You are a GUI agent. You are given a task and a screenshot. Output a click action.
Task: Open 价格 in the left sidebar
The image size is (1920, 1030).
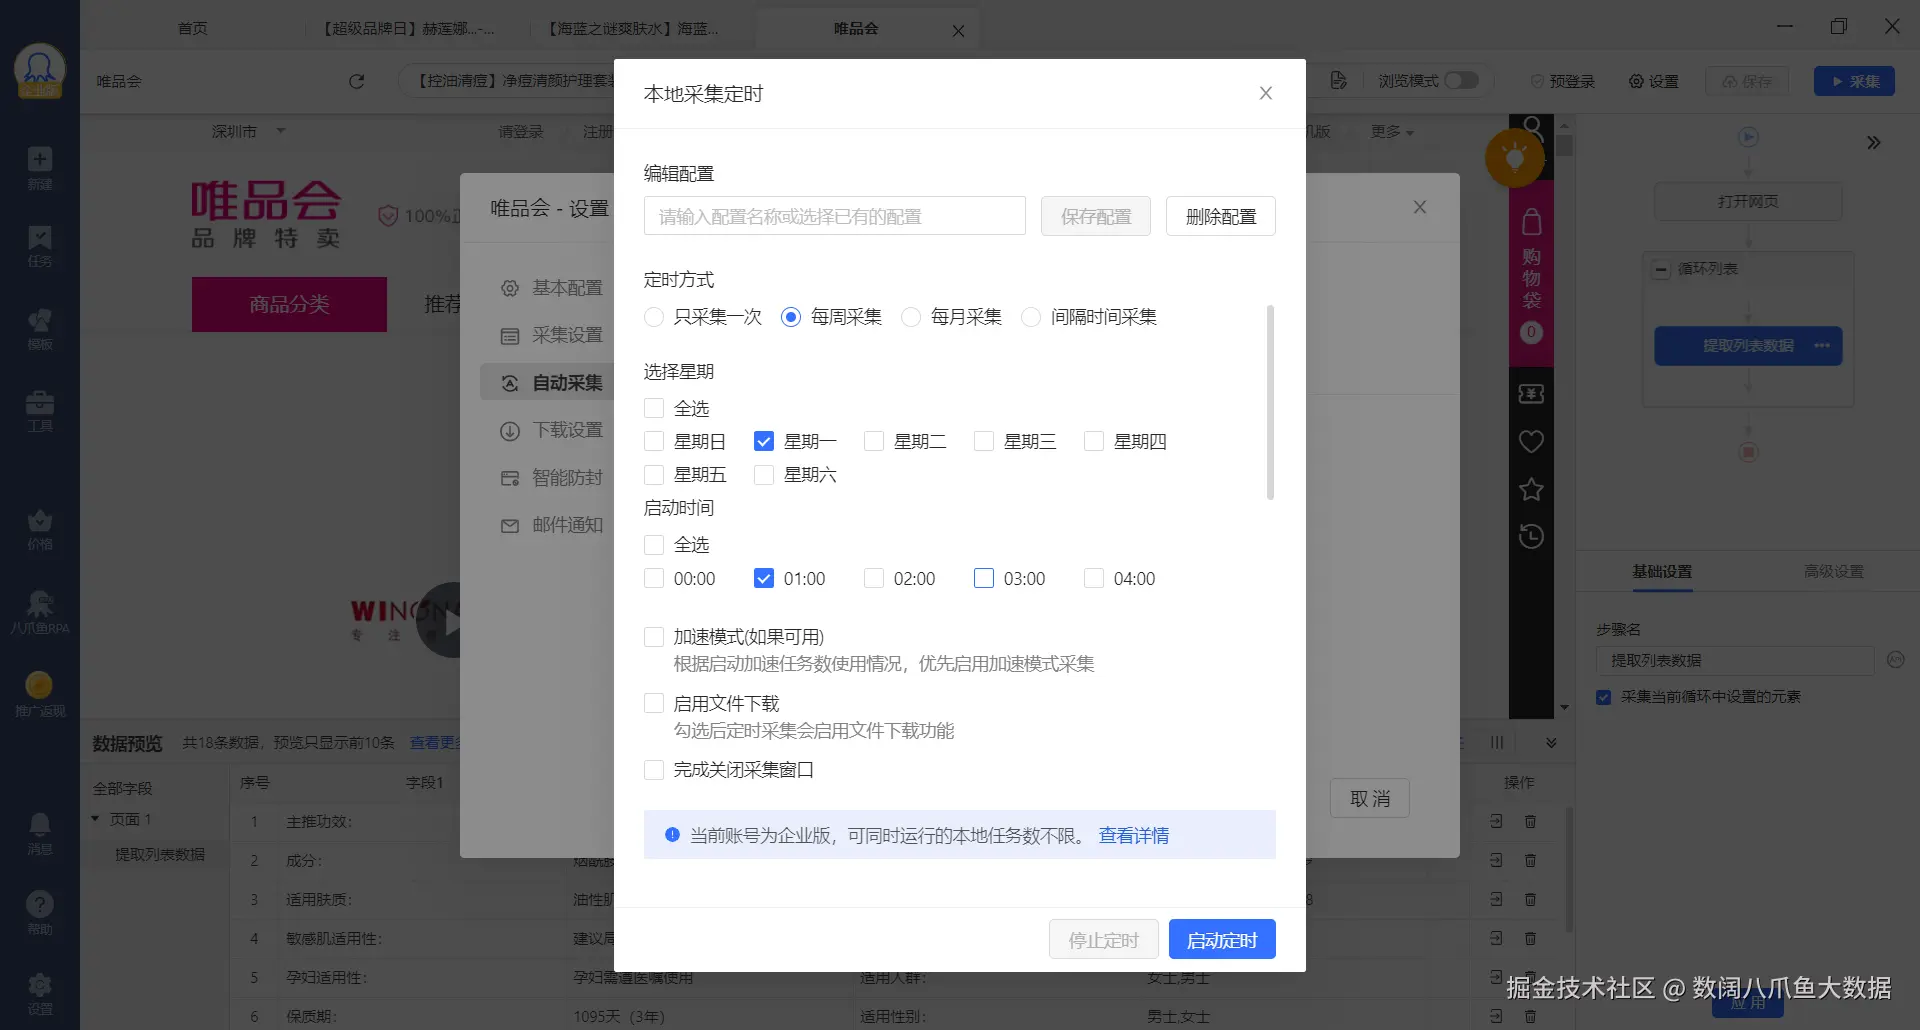pyautogui.click(x=40, y=530)
